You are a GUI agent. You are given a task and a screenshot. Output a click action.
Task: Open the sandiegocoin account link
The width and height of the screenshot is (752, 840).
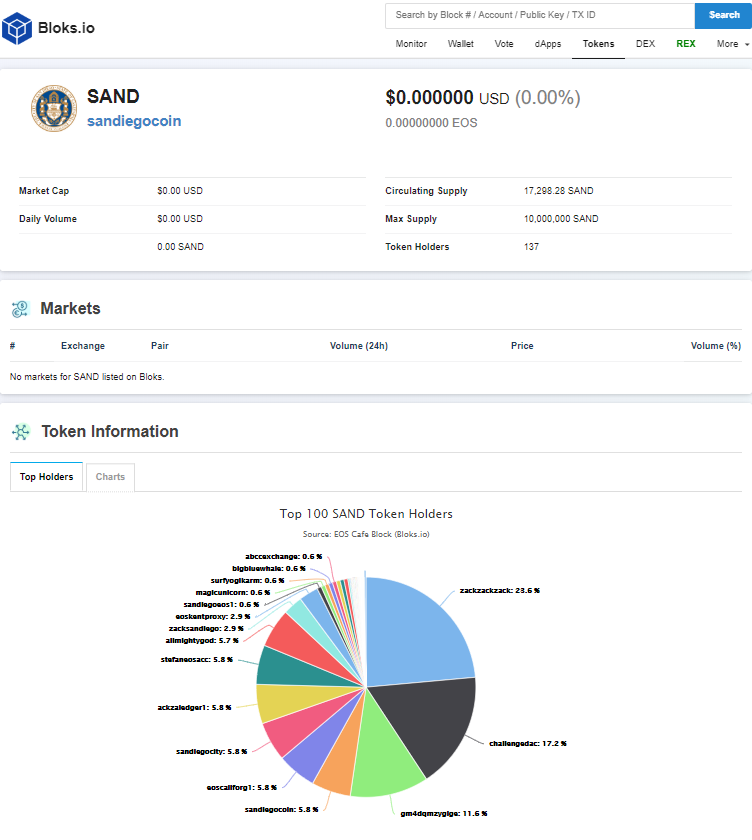(x=134, y=121)
